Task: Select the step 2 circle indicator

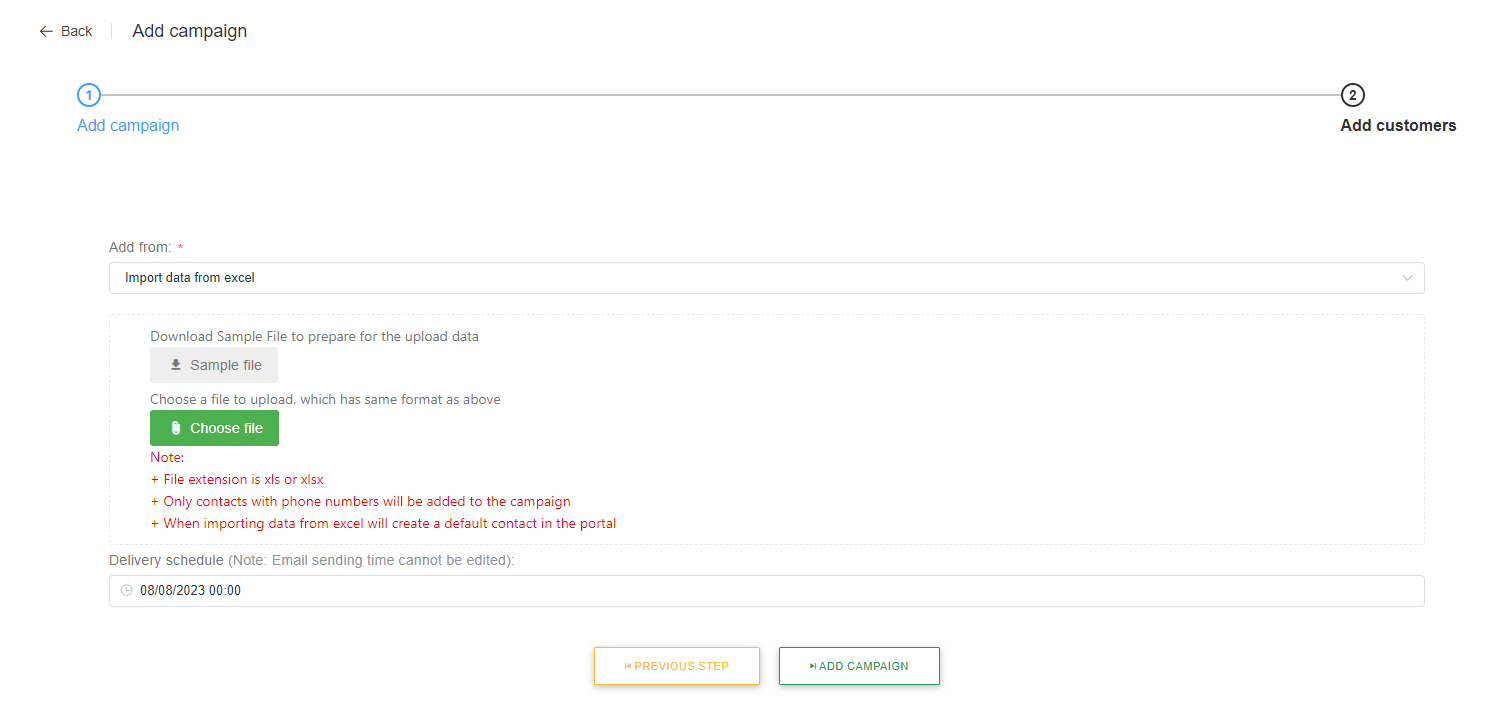Action: (1352, 95)
